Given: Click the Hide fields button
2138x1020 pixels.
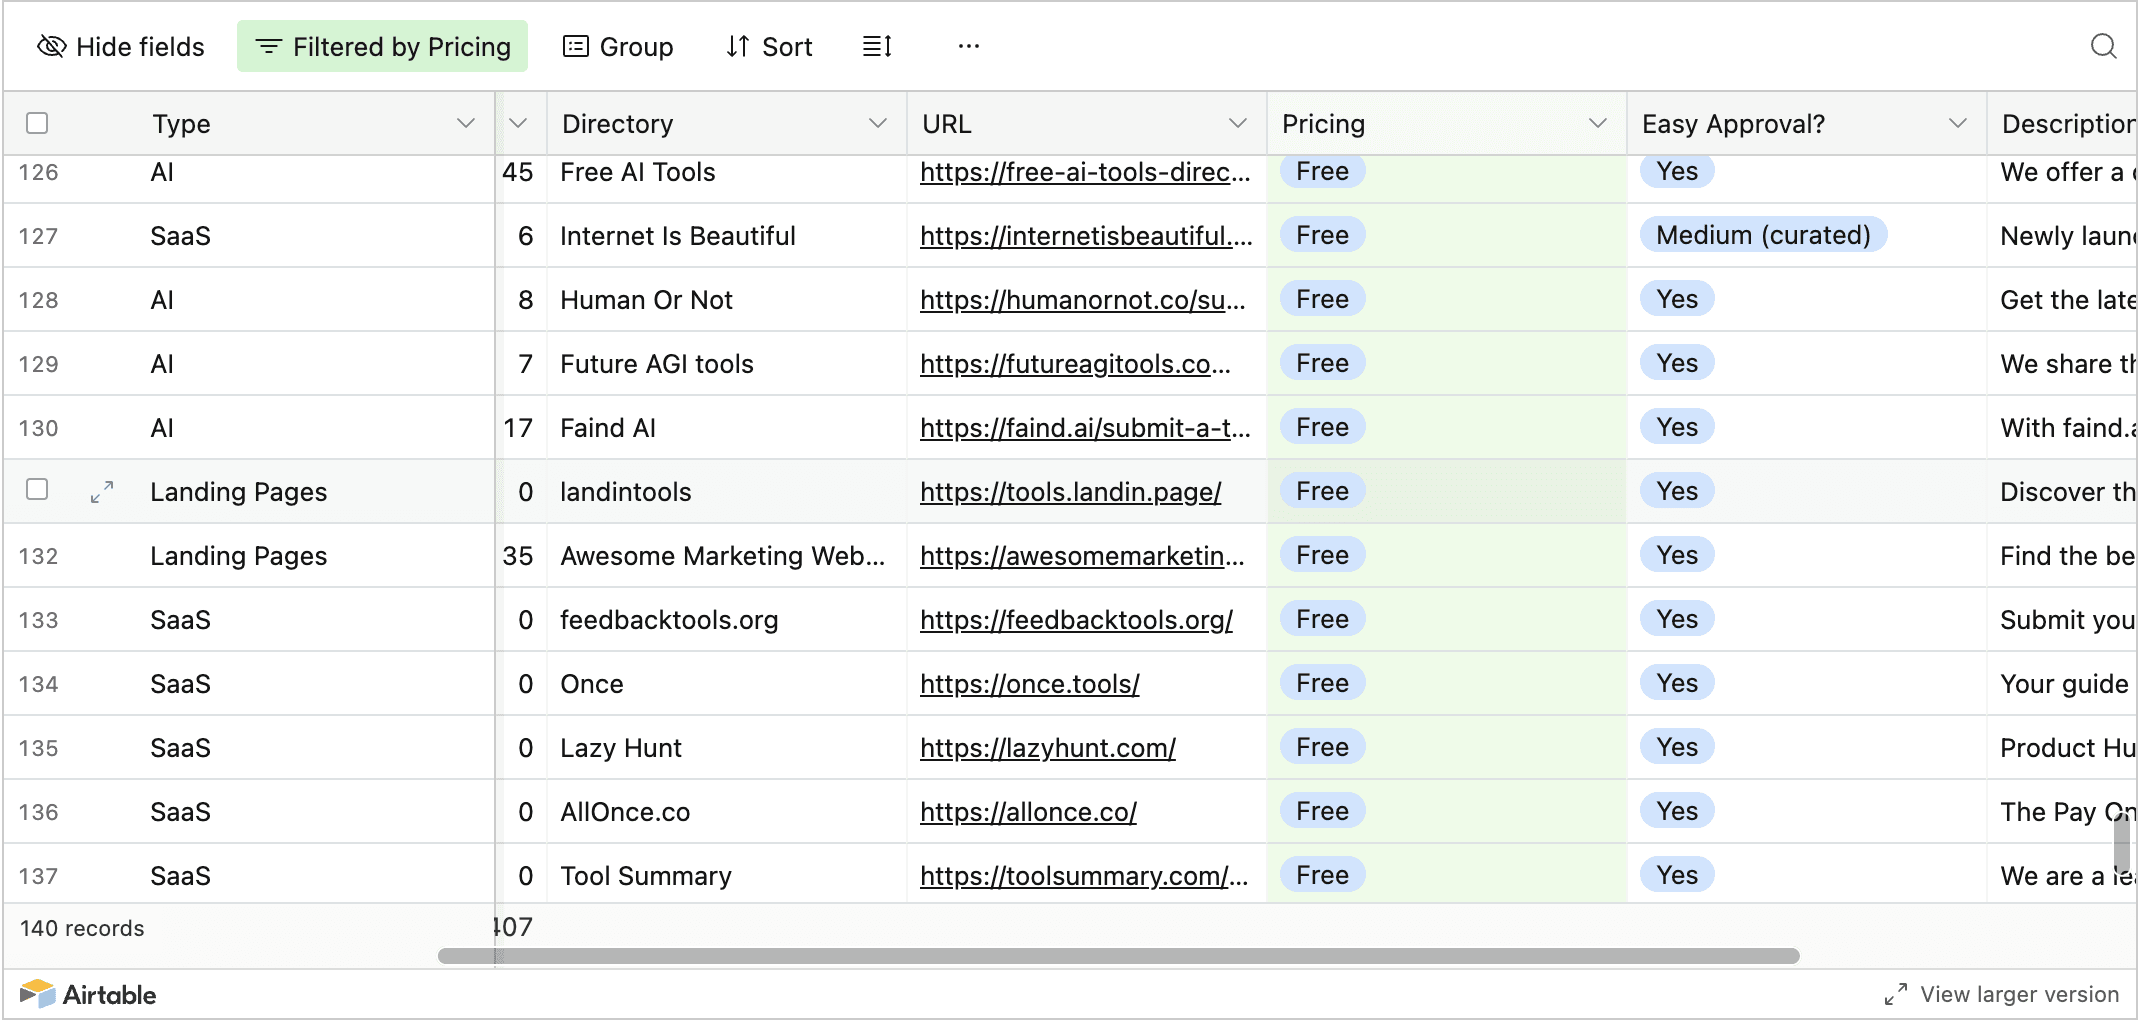Looking at the screenshot, I should click(x=121, y=47).
